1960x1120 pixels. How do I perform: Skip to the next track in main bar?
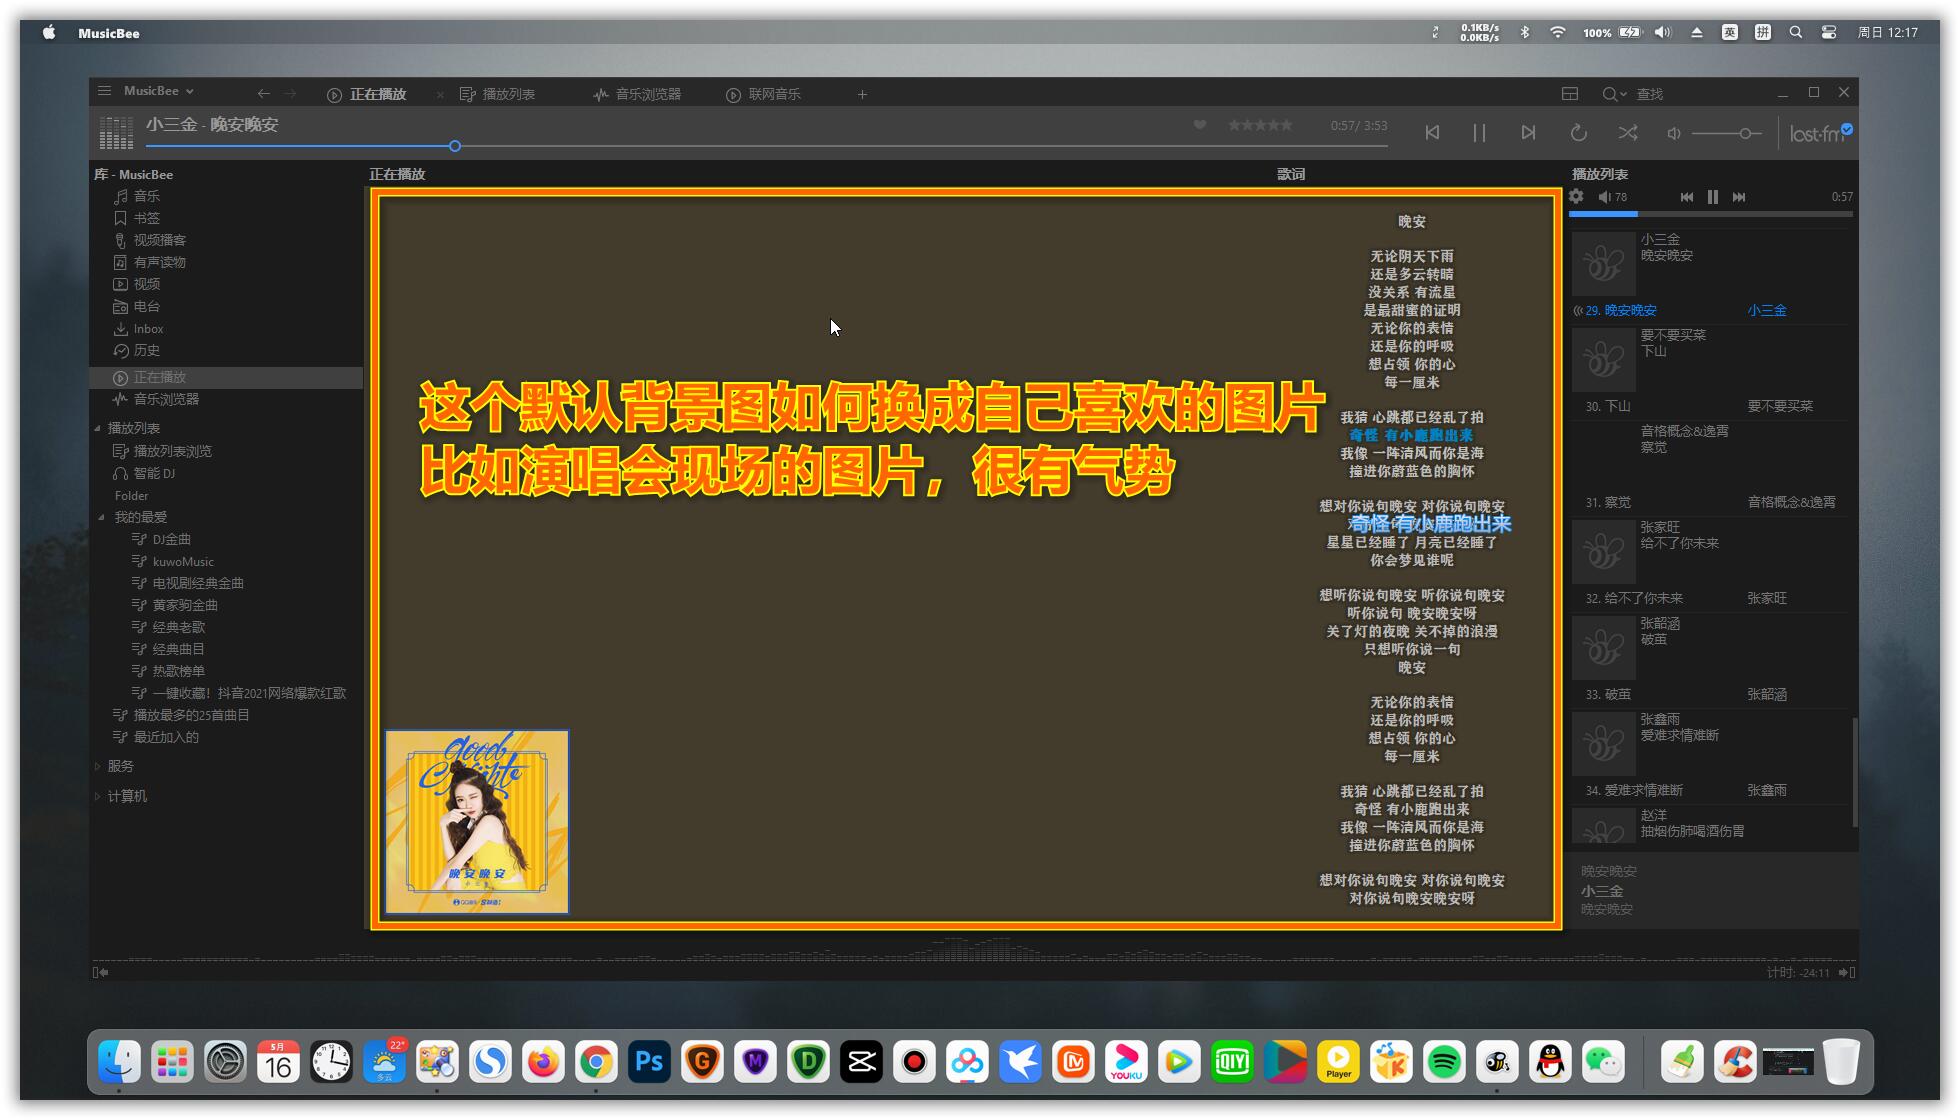coord(1528,133)
